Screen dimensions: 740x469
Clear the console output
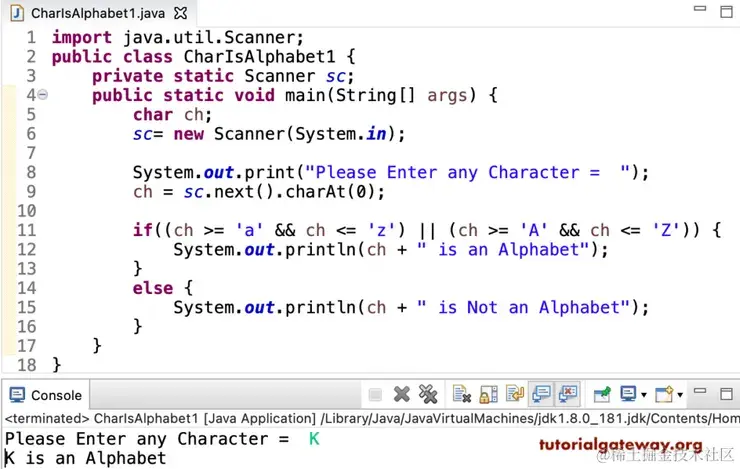462,394
